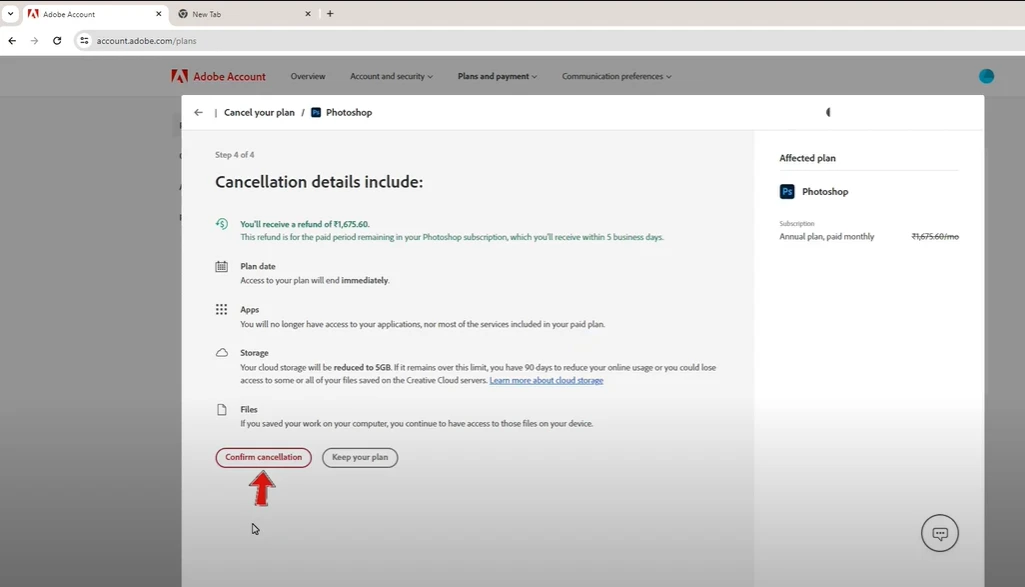Close the Adobe Account tab
Viewport: 1025px width, 587px height.
click(158, 14)
